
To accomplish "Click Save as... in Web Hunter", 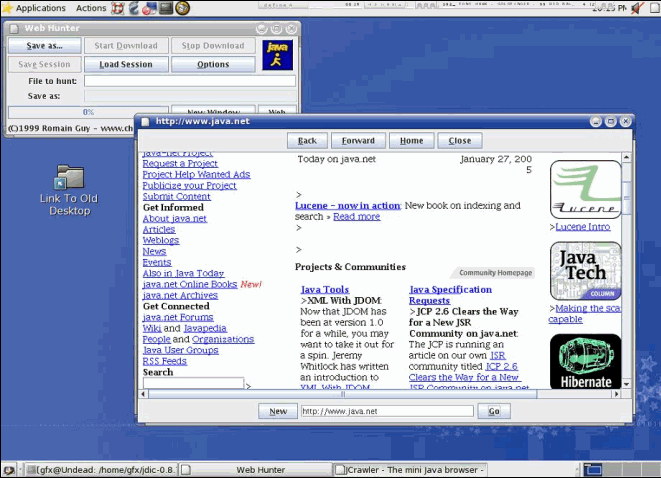I will pos(45,46).
